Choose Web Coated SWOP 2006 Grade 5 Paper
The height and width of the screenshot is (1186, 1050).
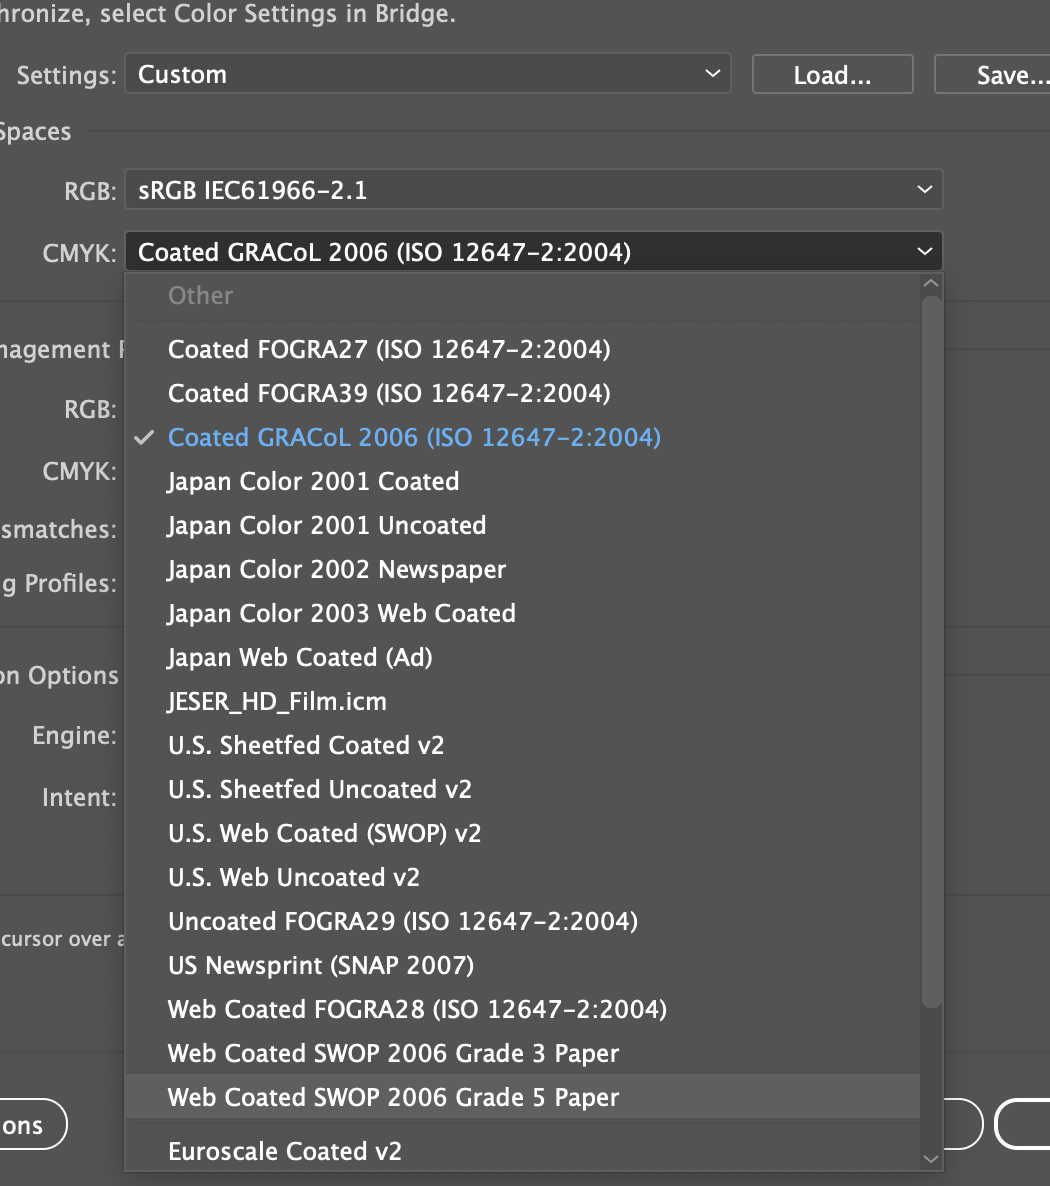coord(523,1097)
